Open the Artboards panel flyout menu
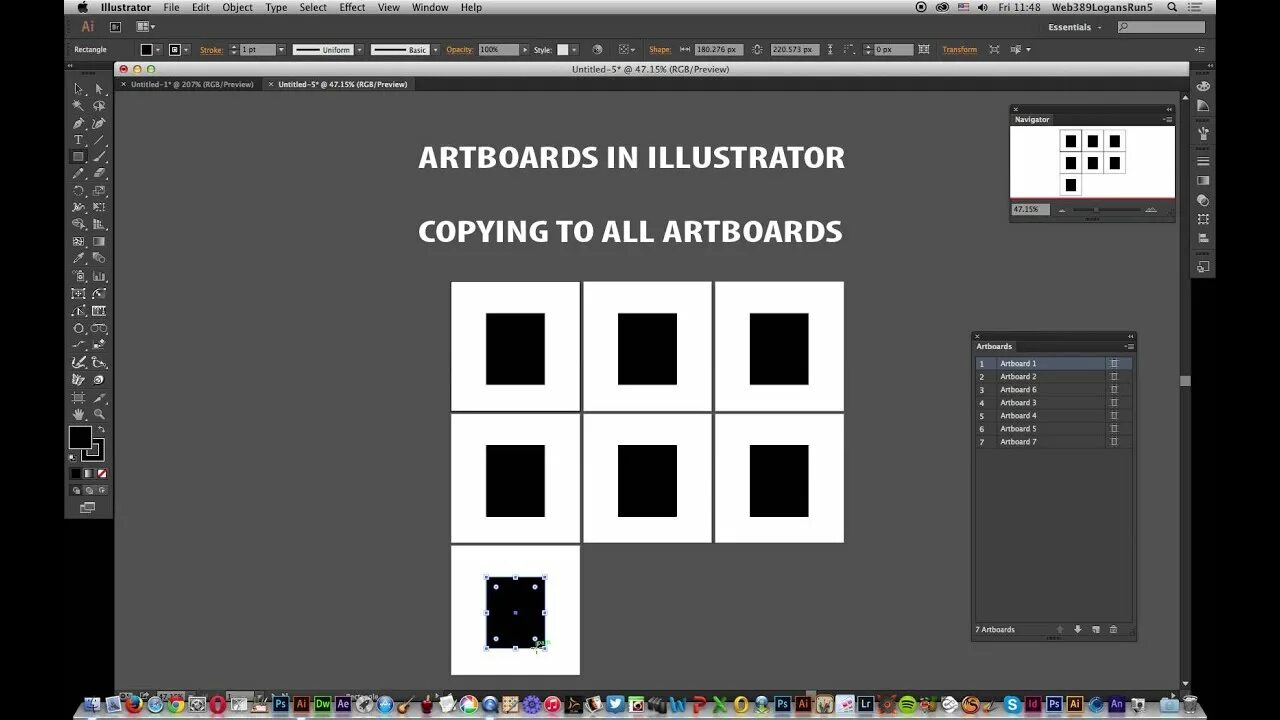 tap(1128, 347)
